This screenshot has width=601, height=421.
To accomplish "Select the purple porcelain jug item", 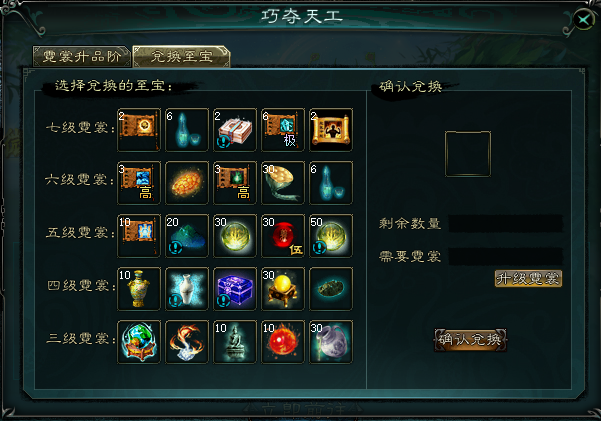I will [x=331, y=342].
